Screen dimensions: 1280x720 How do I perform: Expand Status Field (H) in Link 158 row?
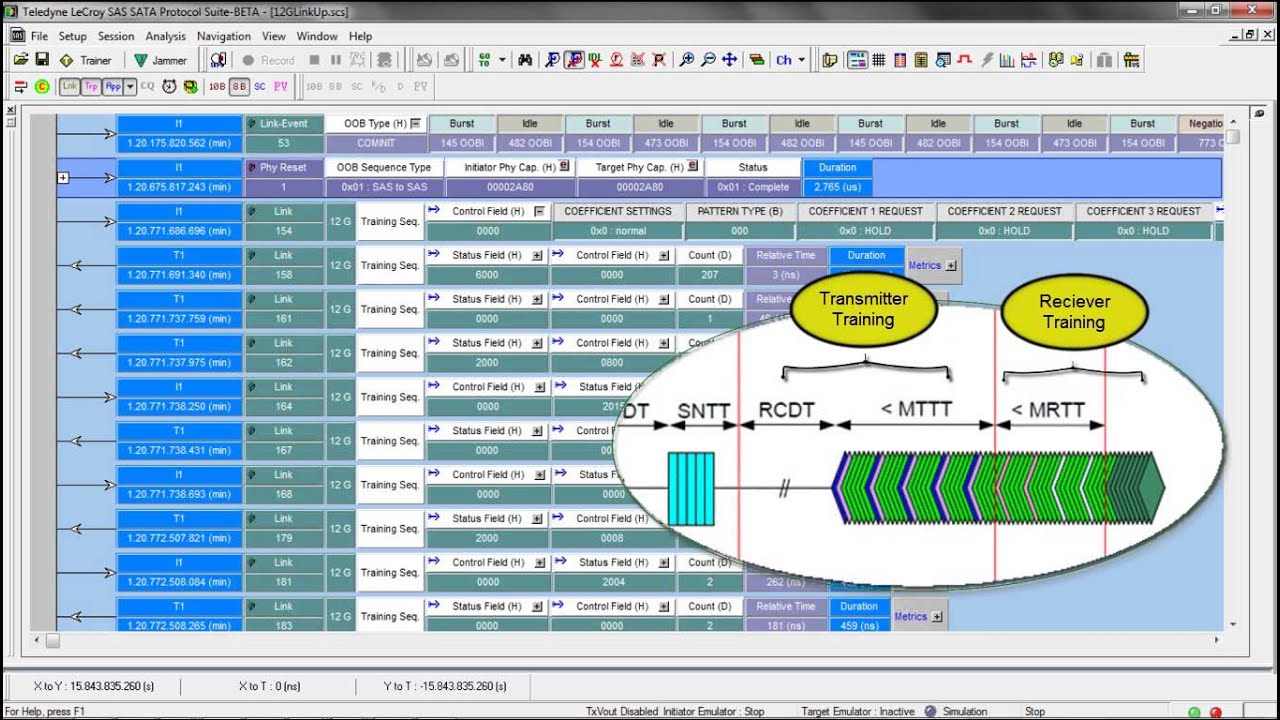(x=538, y=255)
